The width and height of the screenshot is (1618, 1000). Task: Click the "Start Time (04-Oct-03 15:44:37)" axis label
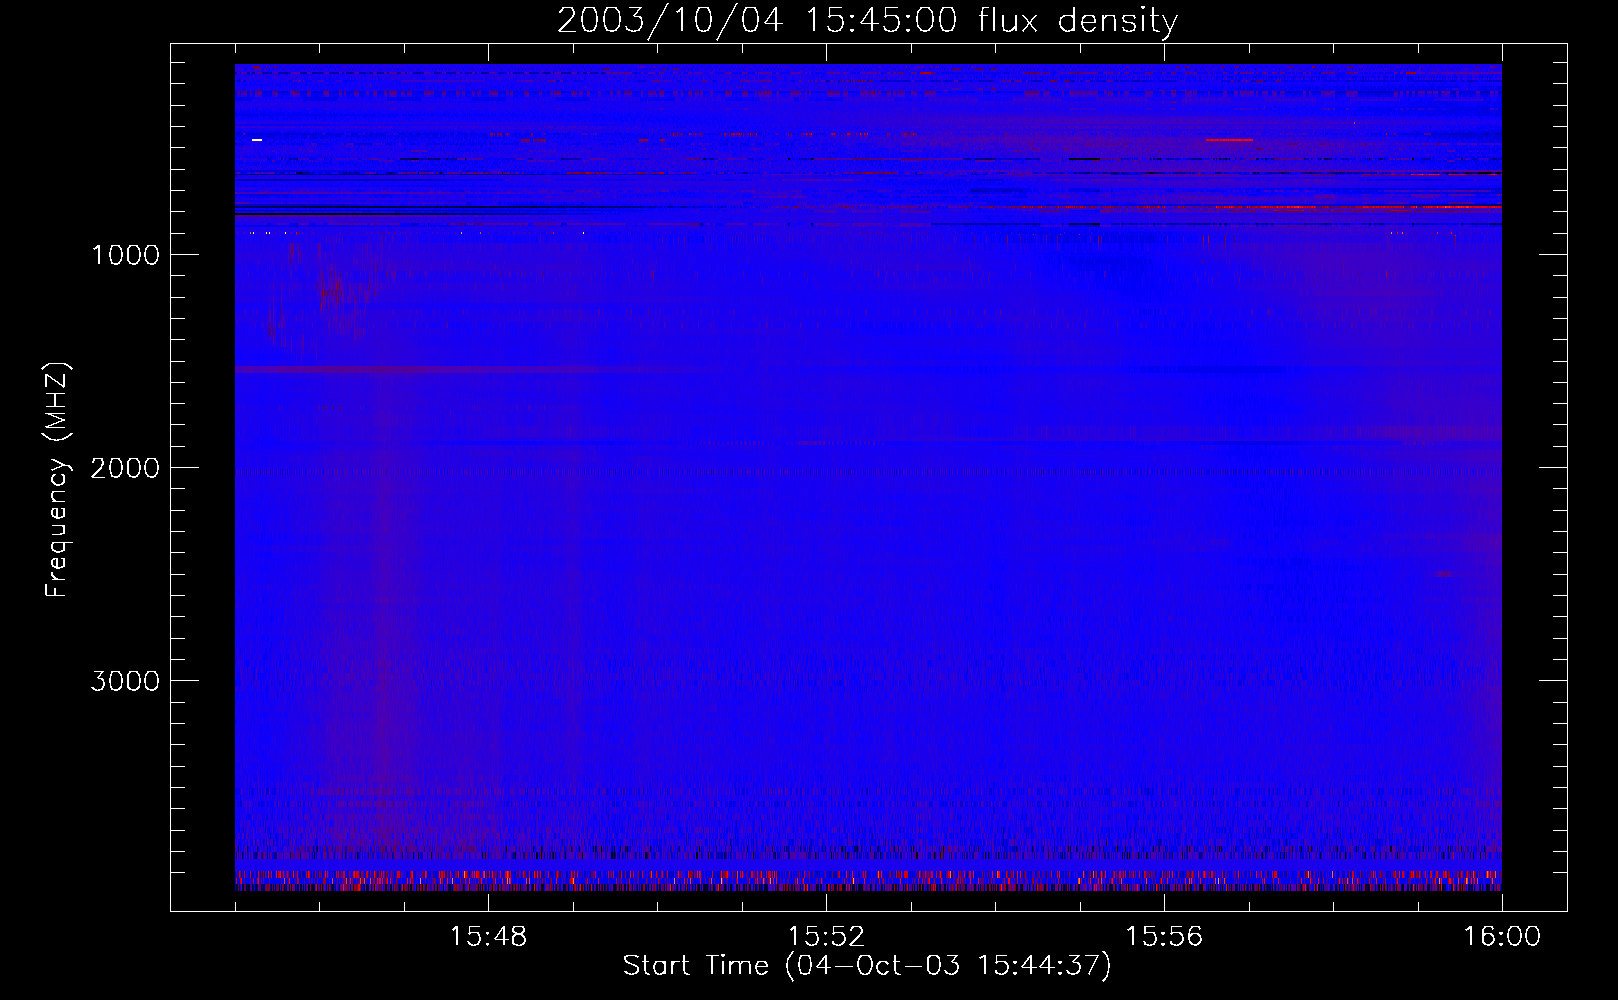(x=867, y=966)
